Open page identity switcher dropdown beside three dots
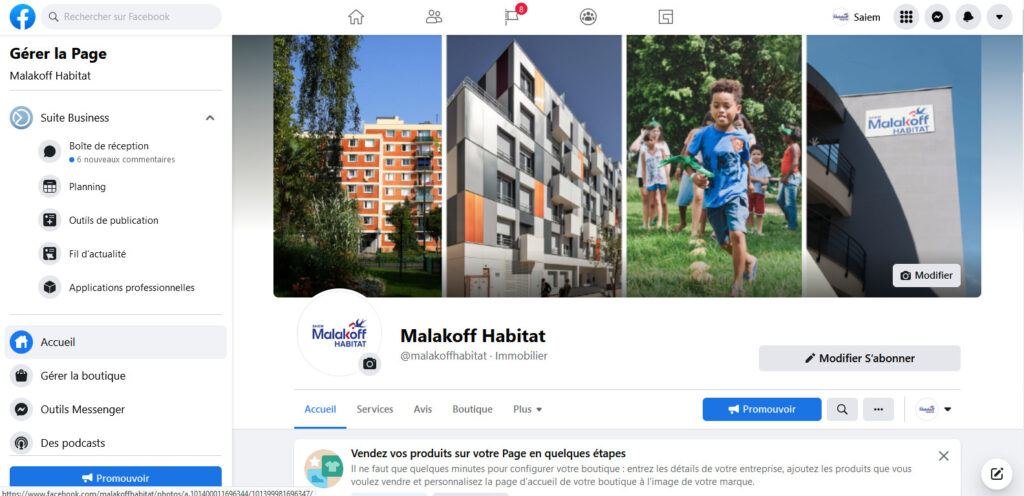Image resolution: width=1024 pixels, height=496 pixels. [x=934, y=409]
